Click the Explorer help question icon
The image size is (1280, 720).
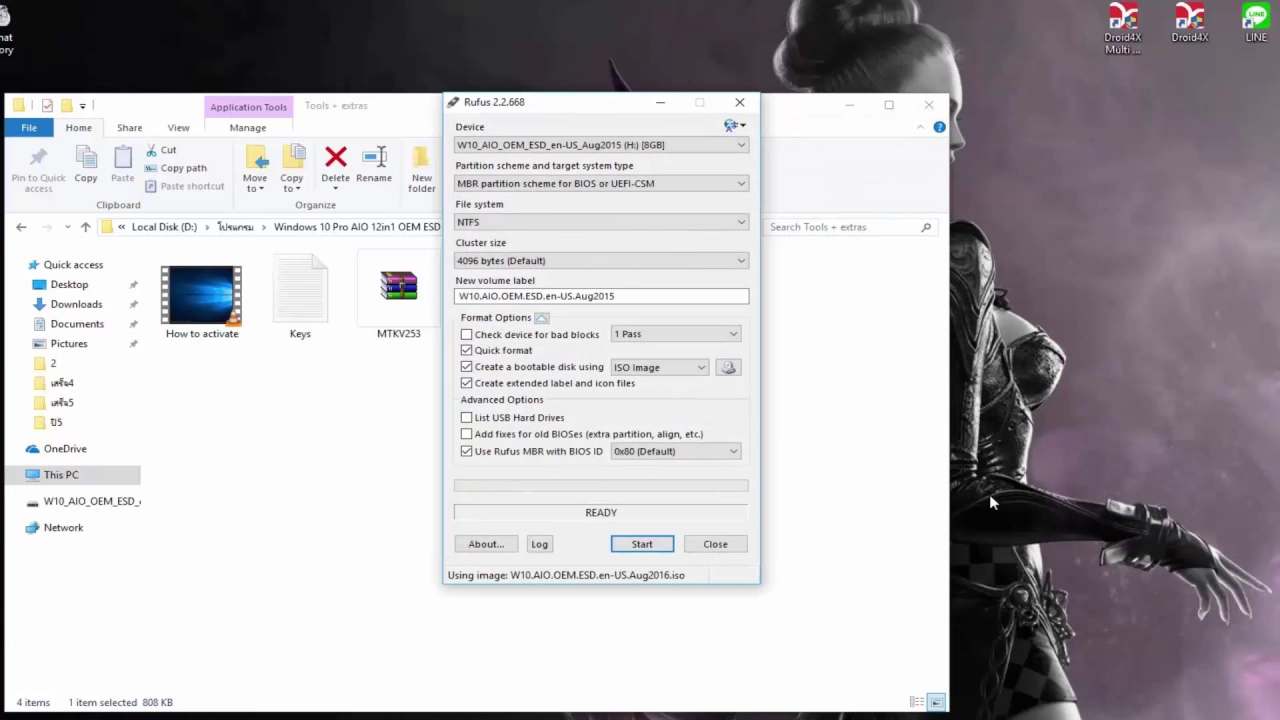(939, 127)
